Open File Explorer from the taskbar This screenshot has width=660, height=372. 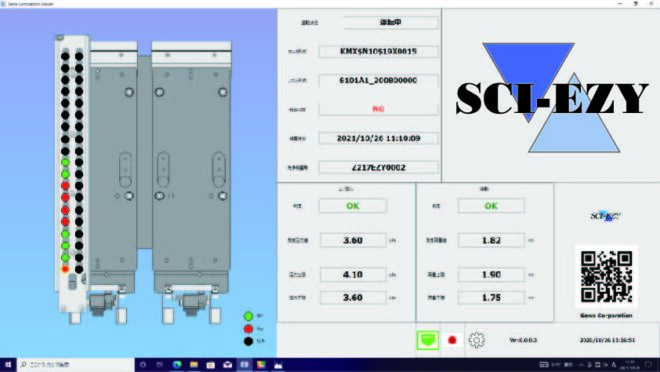coord(194,365)
